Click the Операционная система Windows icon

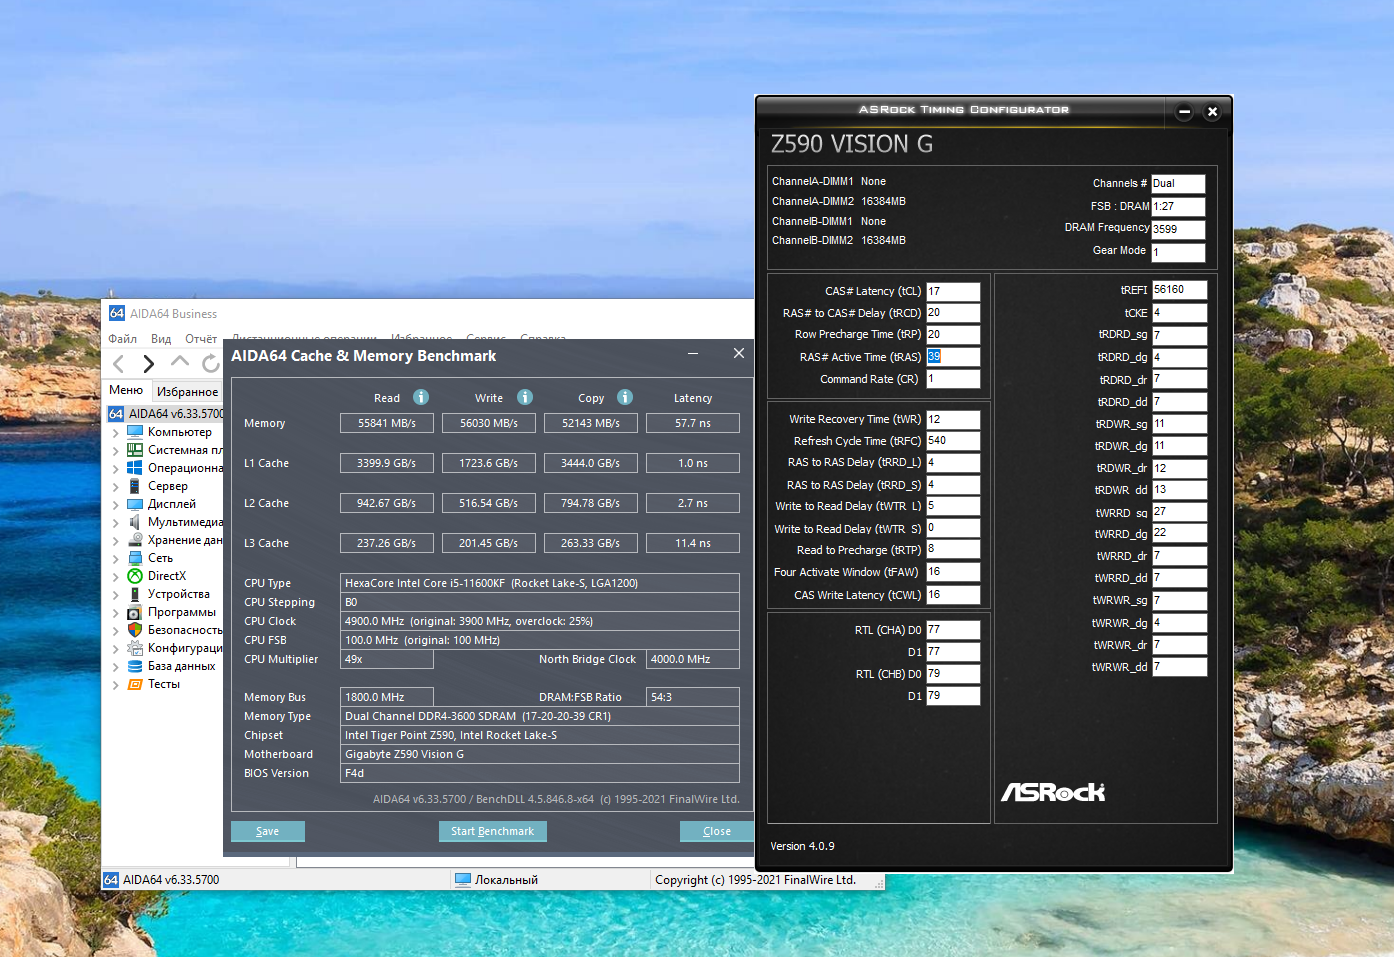pyautogui.click(x=135, y=468)
